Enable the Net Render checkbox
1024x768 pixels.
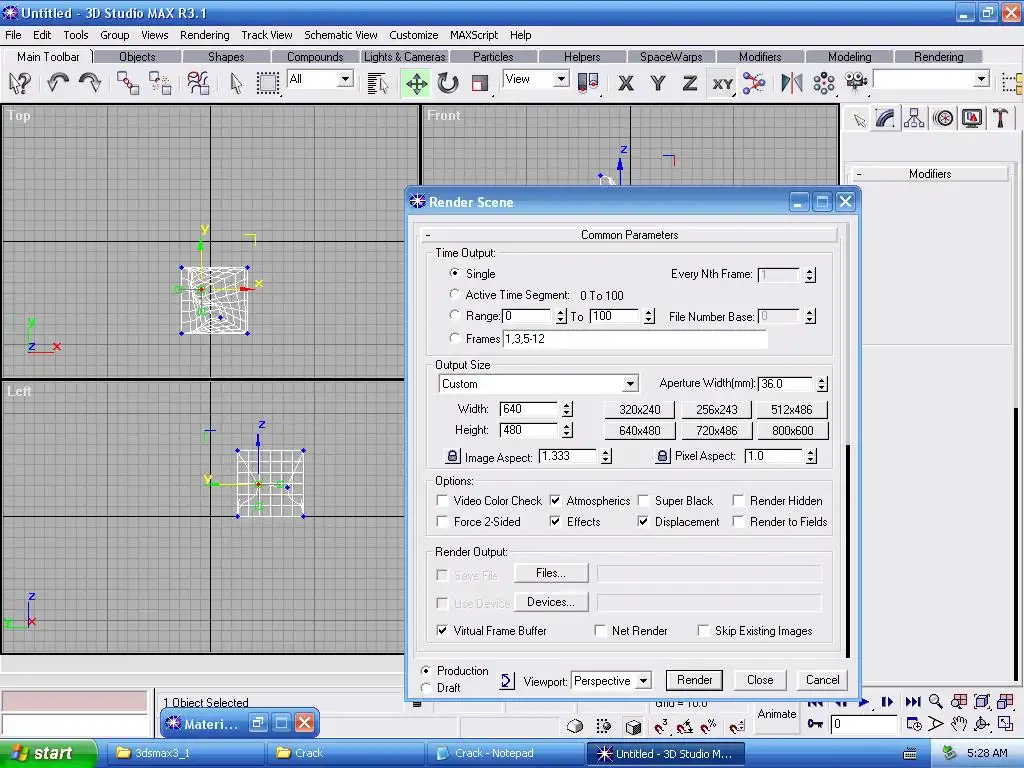600,630
